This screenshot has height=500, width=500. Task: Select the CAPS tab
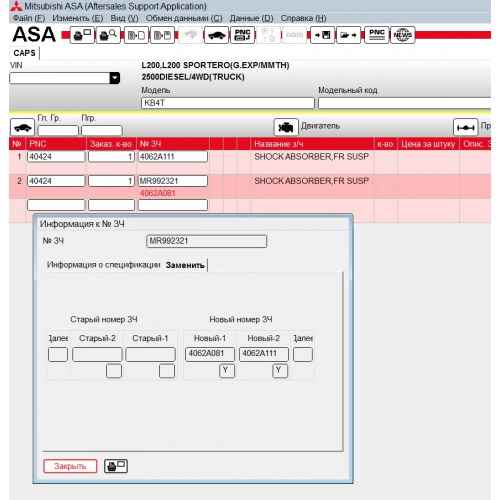[24, 53]
